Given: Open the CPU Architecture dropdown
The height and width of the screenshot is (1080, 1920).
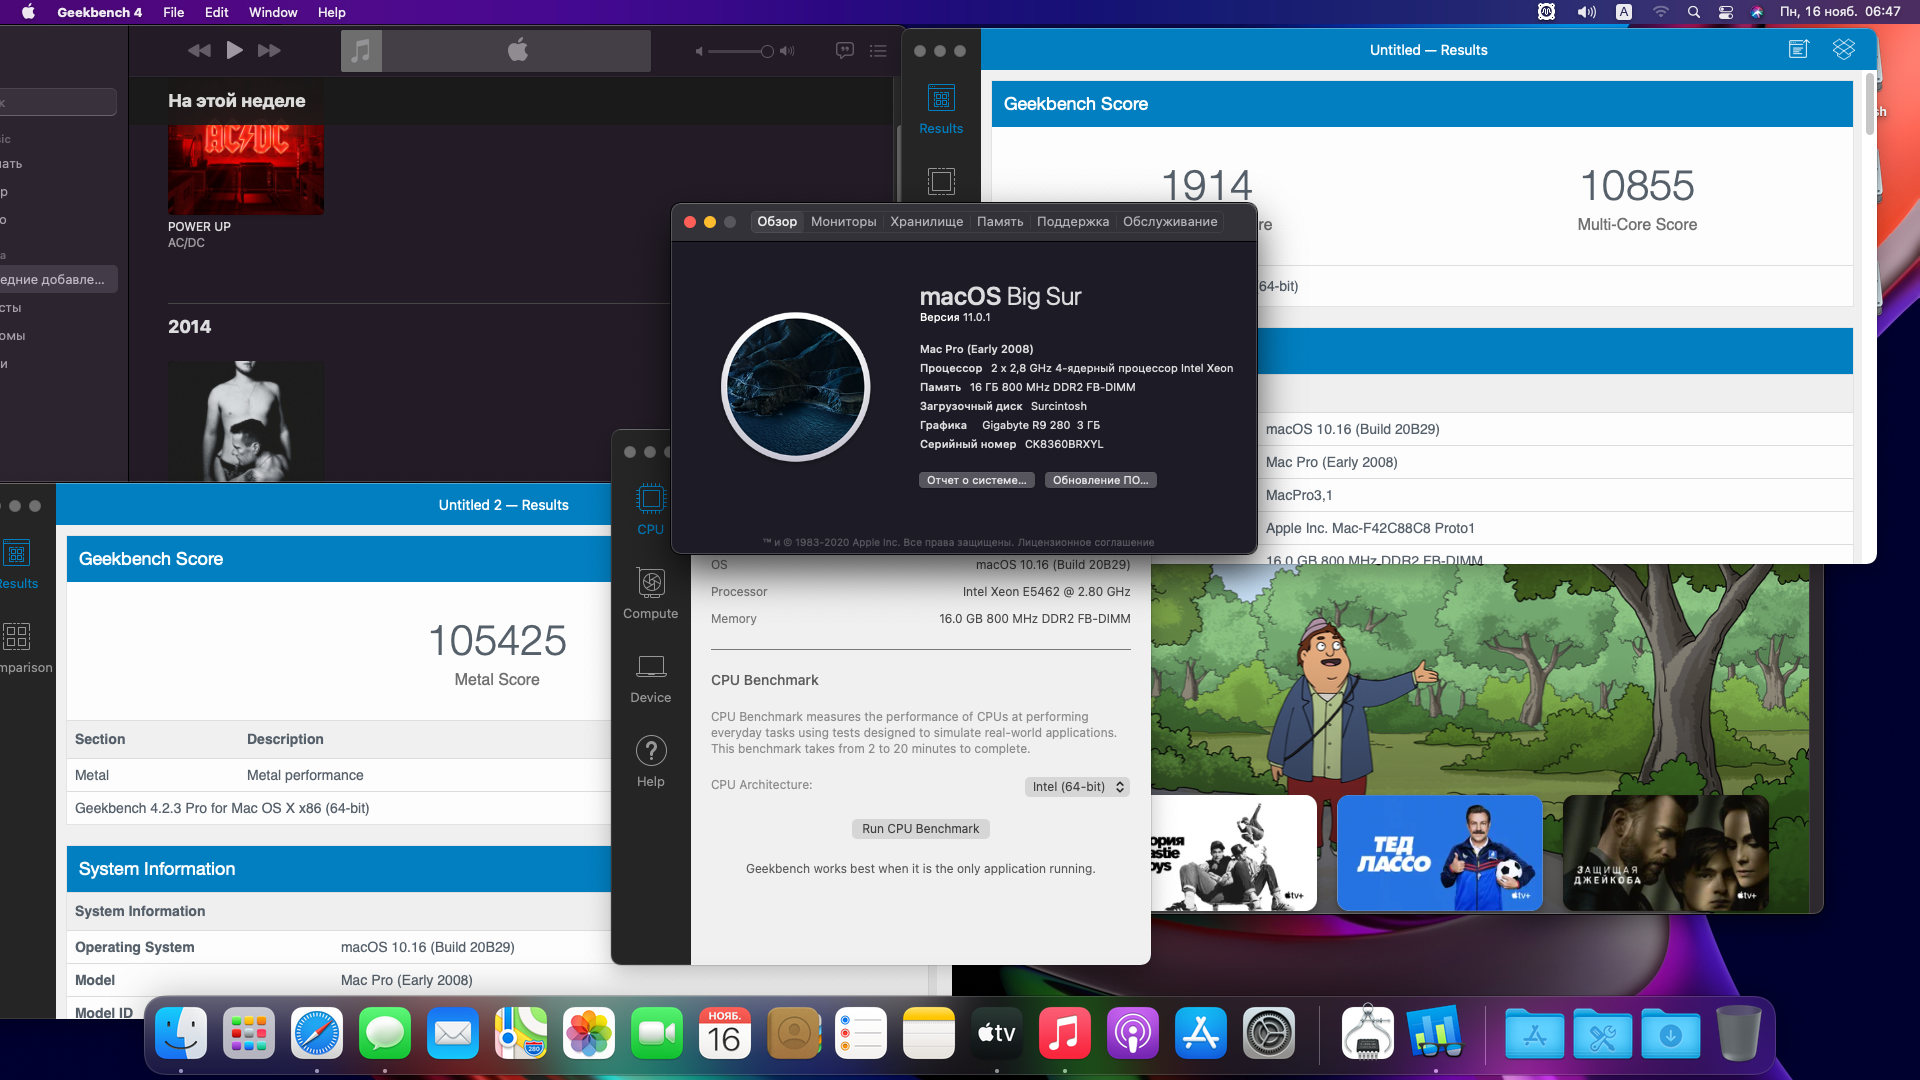Looking at the screenshot, I should click(x=1077, y=787).
